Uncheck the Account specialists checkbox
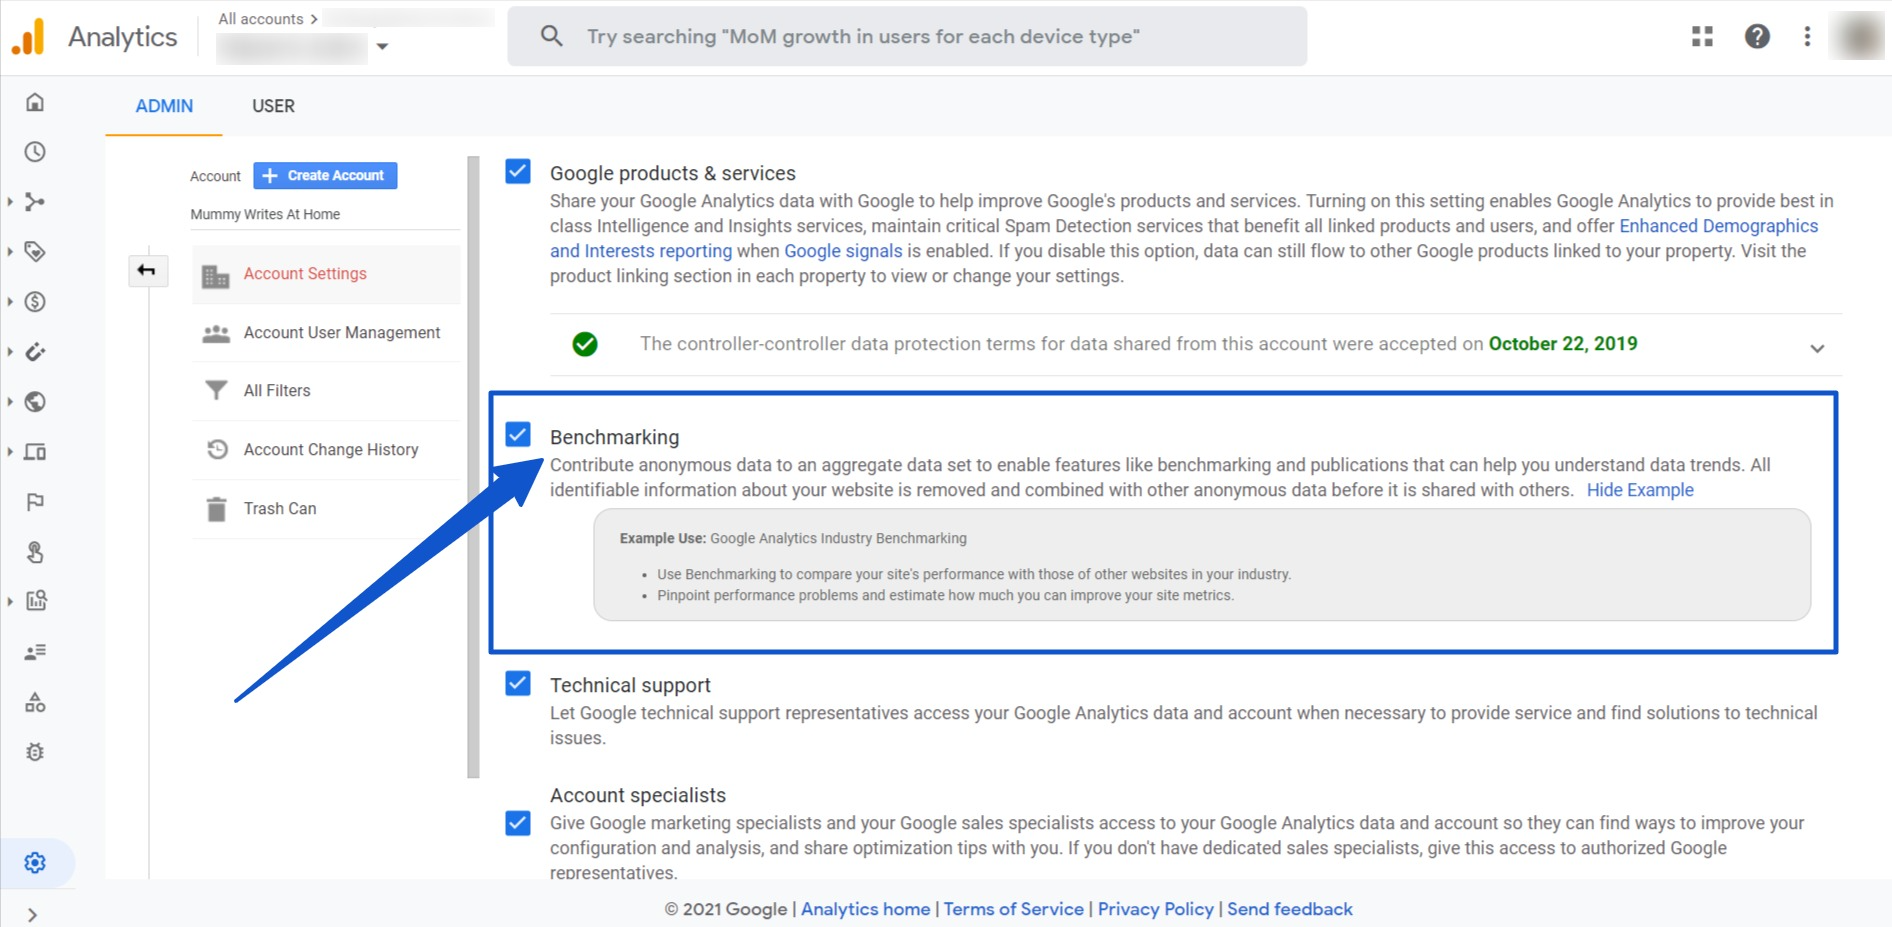This screenshot has width=1892, height=927. [x=518, y=823]
